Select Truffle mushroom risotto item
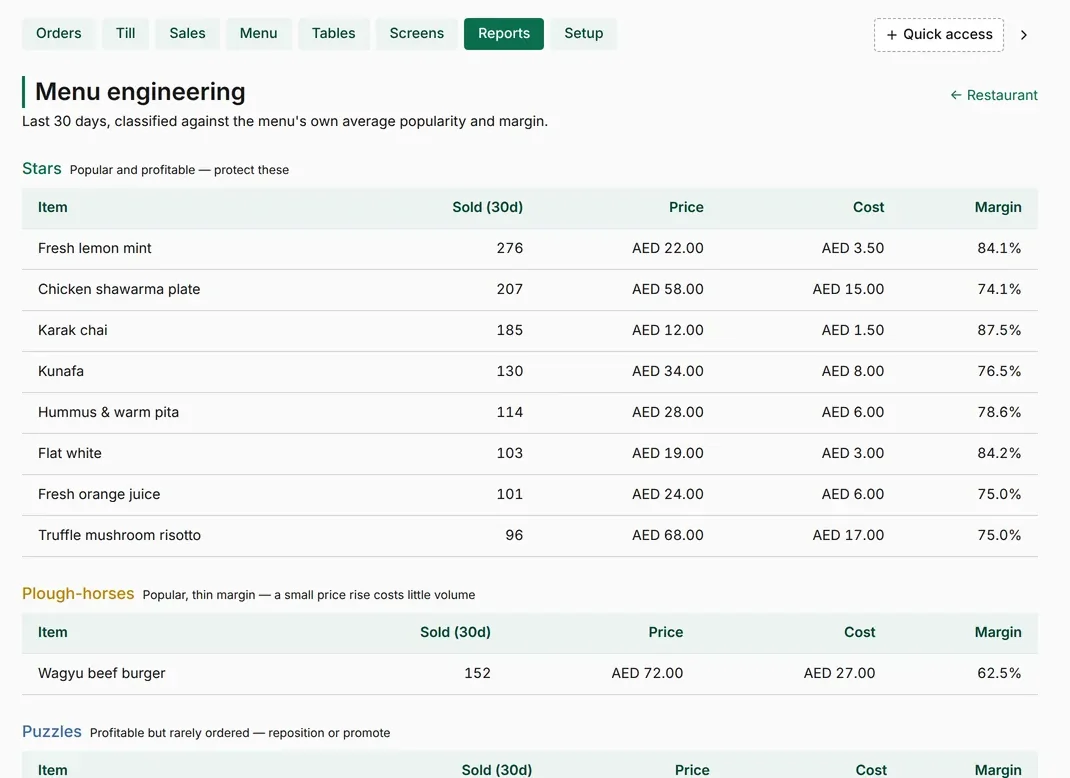The image size is (1070, 778). 119,535
